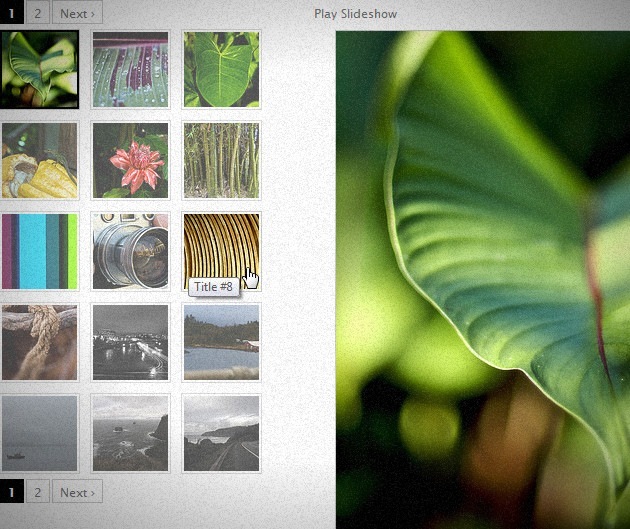Click Next in the top pagination
Screen dimensions: 630x529
click(x=77, y=13)
